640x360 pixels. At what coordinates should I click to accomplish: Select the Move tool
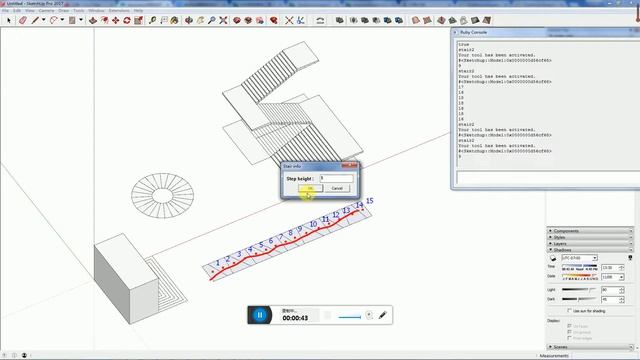pos(116,20)
